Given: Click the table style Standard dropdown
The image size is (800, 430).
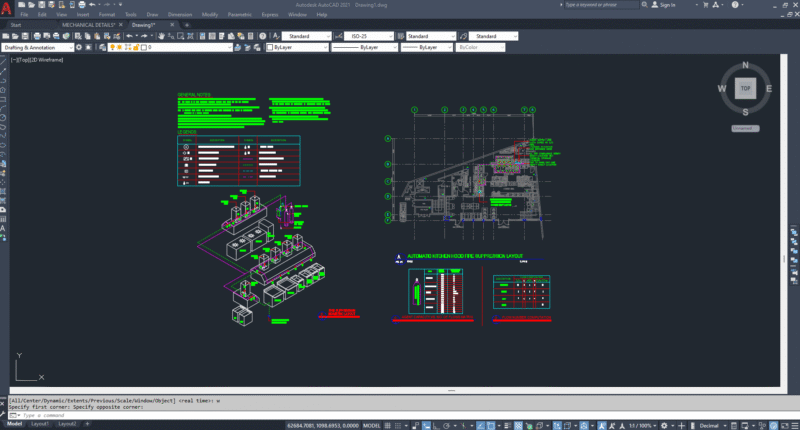Looking at the screenshot, I should click(x=431, y=36).
